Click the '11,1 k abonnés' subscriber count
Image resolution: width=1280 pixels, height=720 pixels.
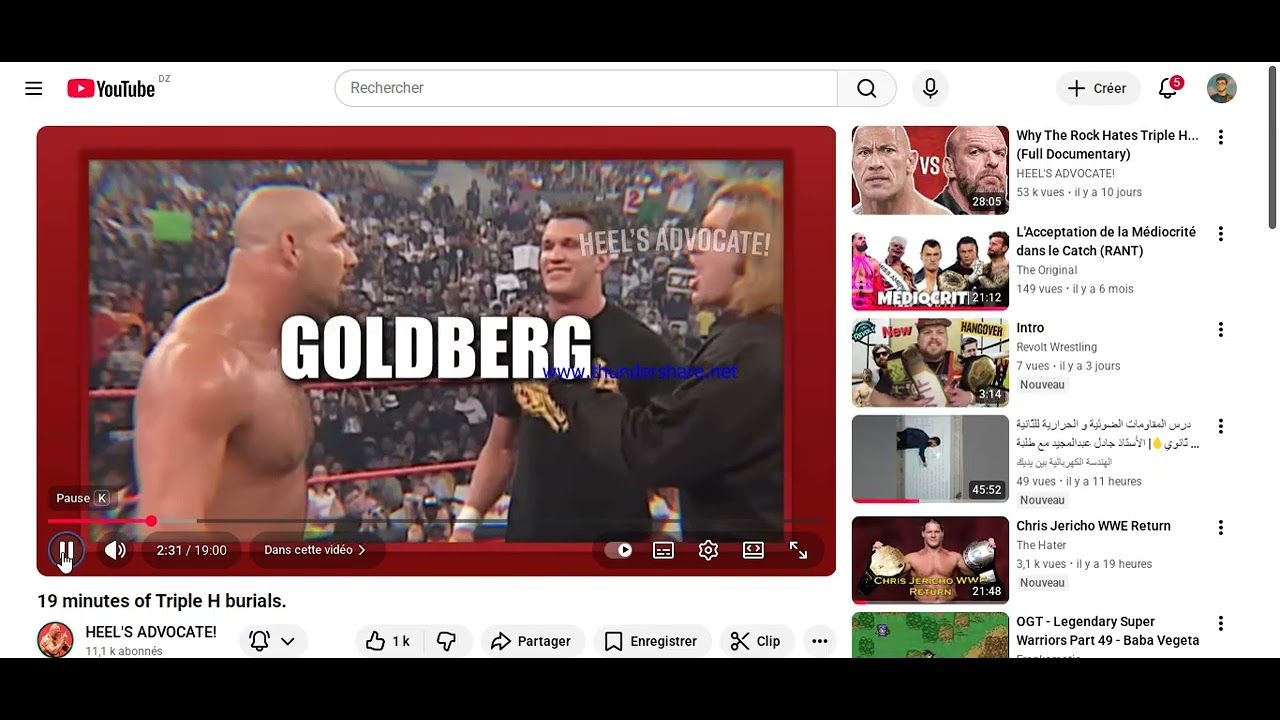point(124,651)
